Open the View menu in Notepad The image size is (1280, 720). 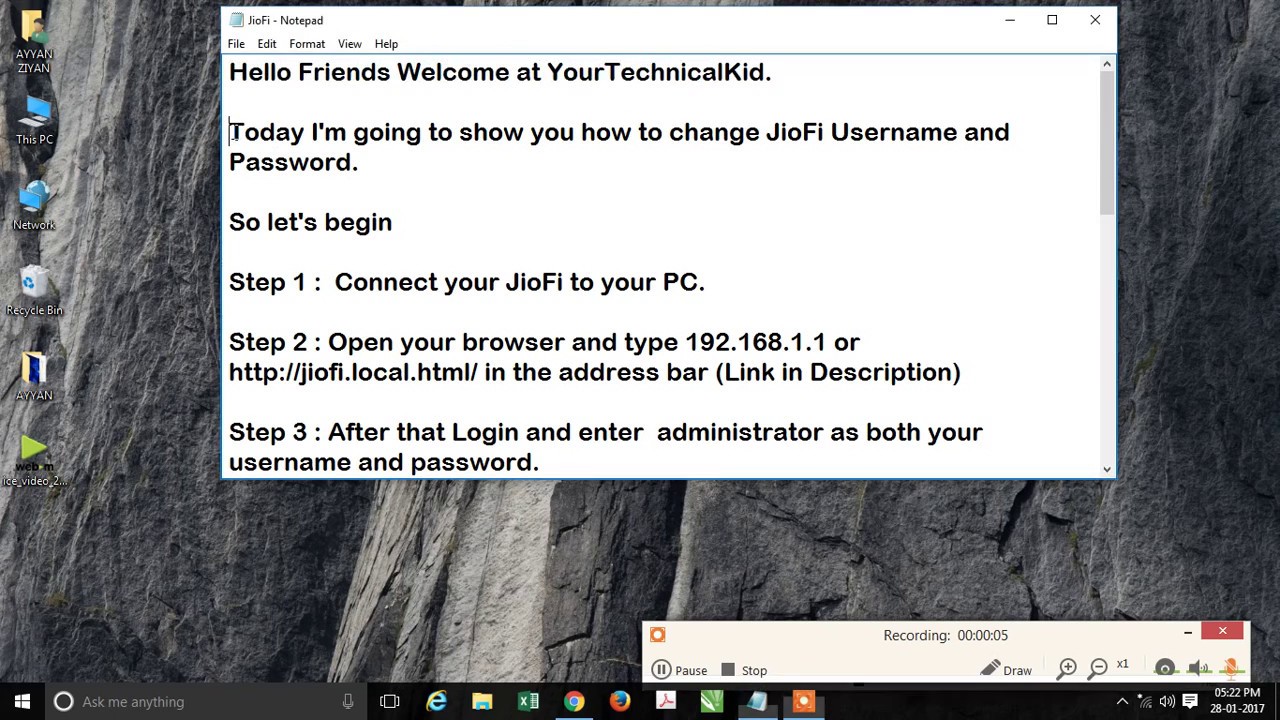(349, 44)
